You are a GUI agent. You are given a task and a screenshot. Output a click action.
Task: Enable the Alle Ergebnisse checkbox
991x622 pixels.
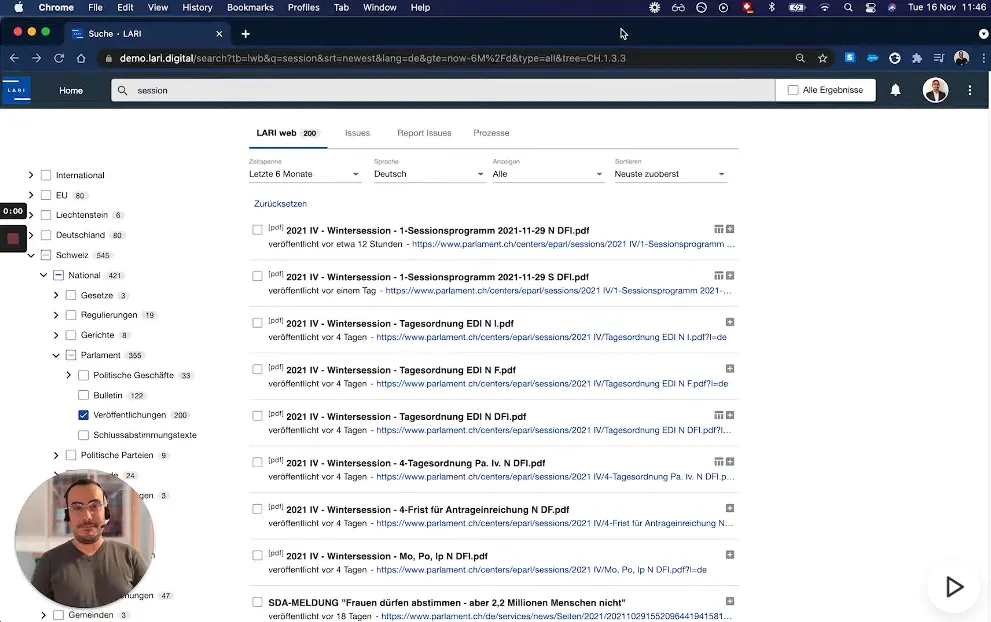pyautogui.click(x=793, y=90)
